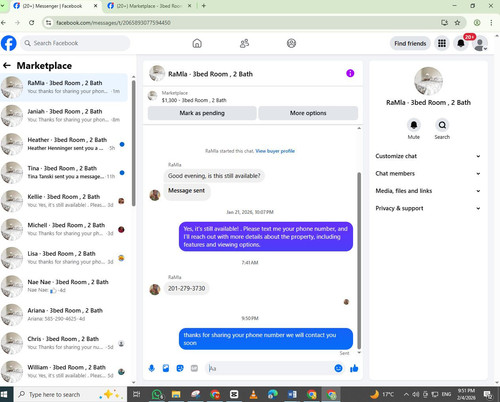Choose a sticker from the sticker icon

180,368
